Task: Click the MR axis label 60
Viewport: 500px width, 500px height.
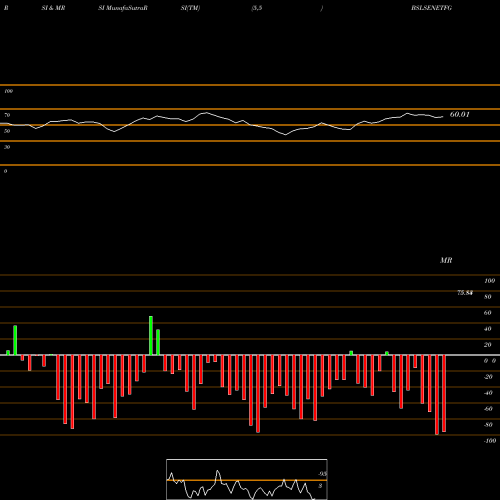Action: [x=488, y=313]
